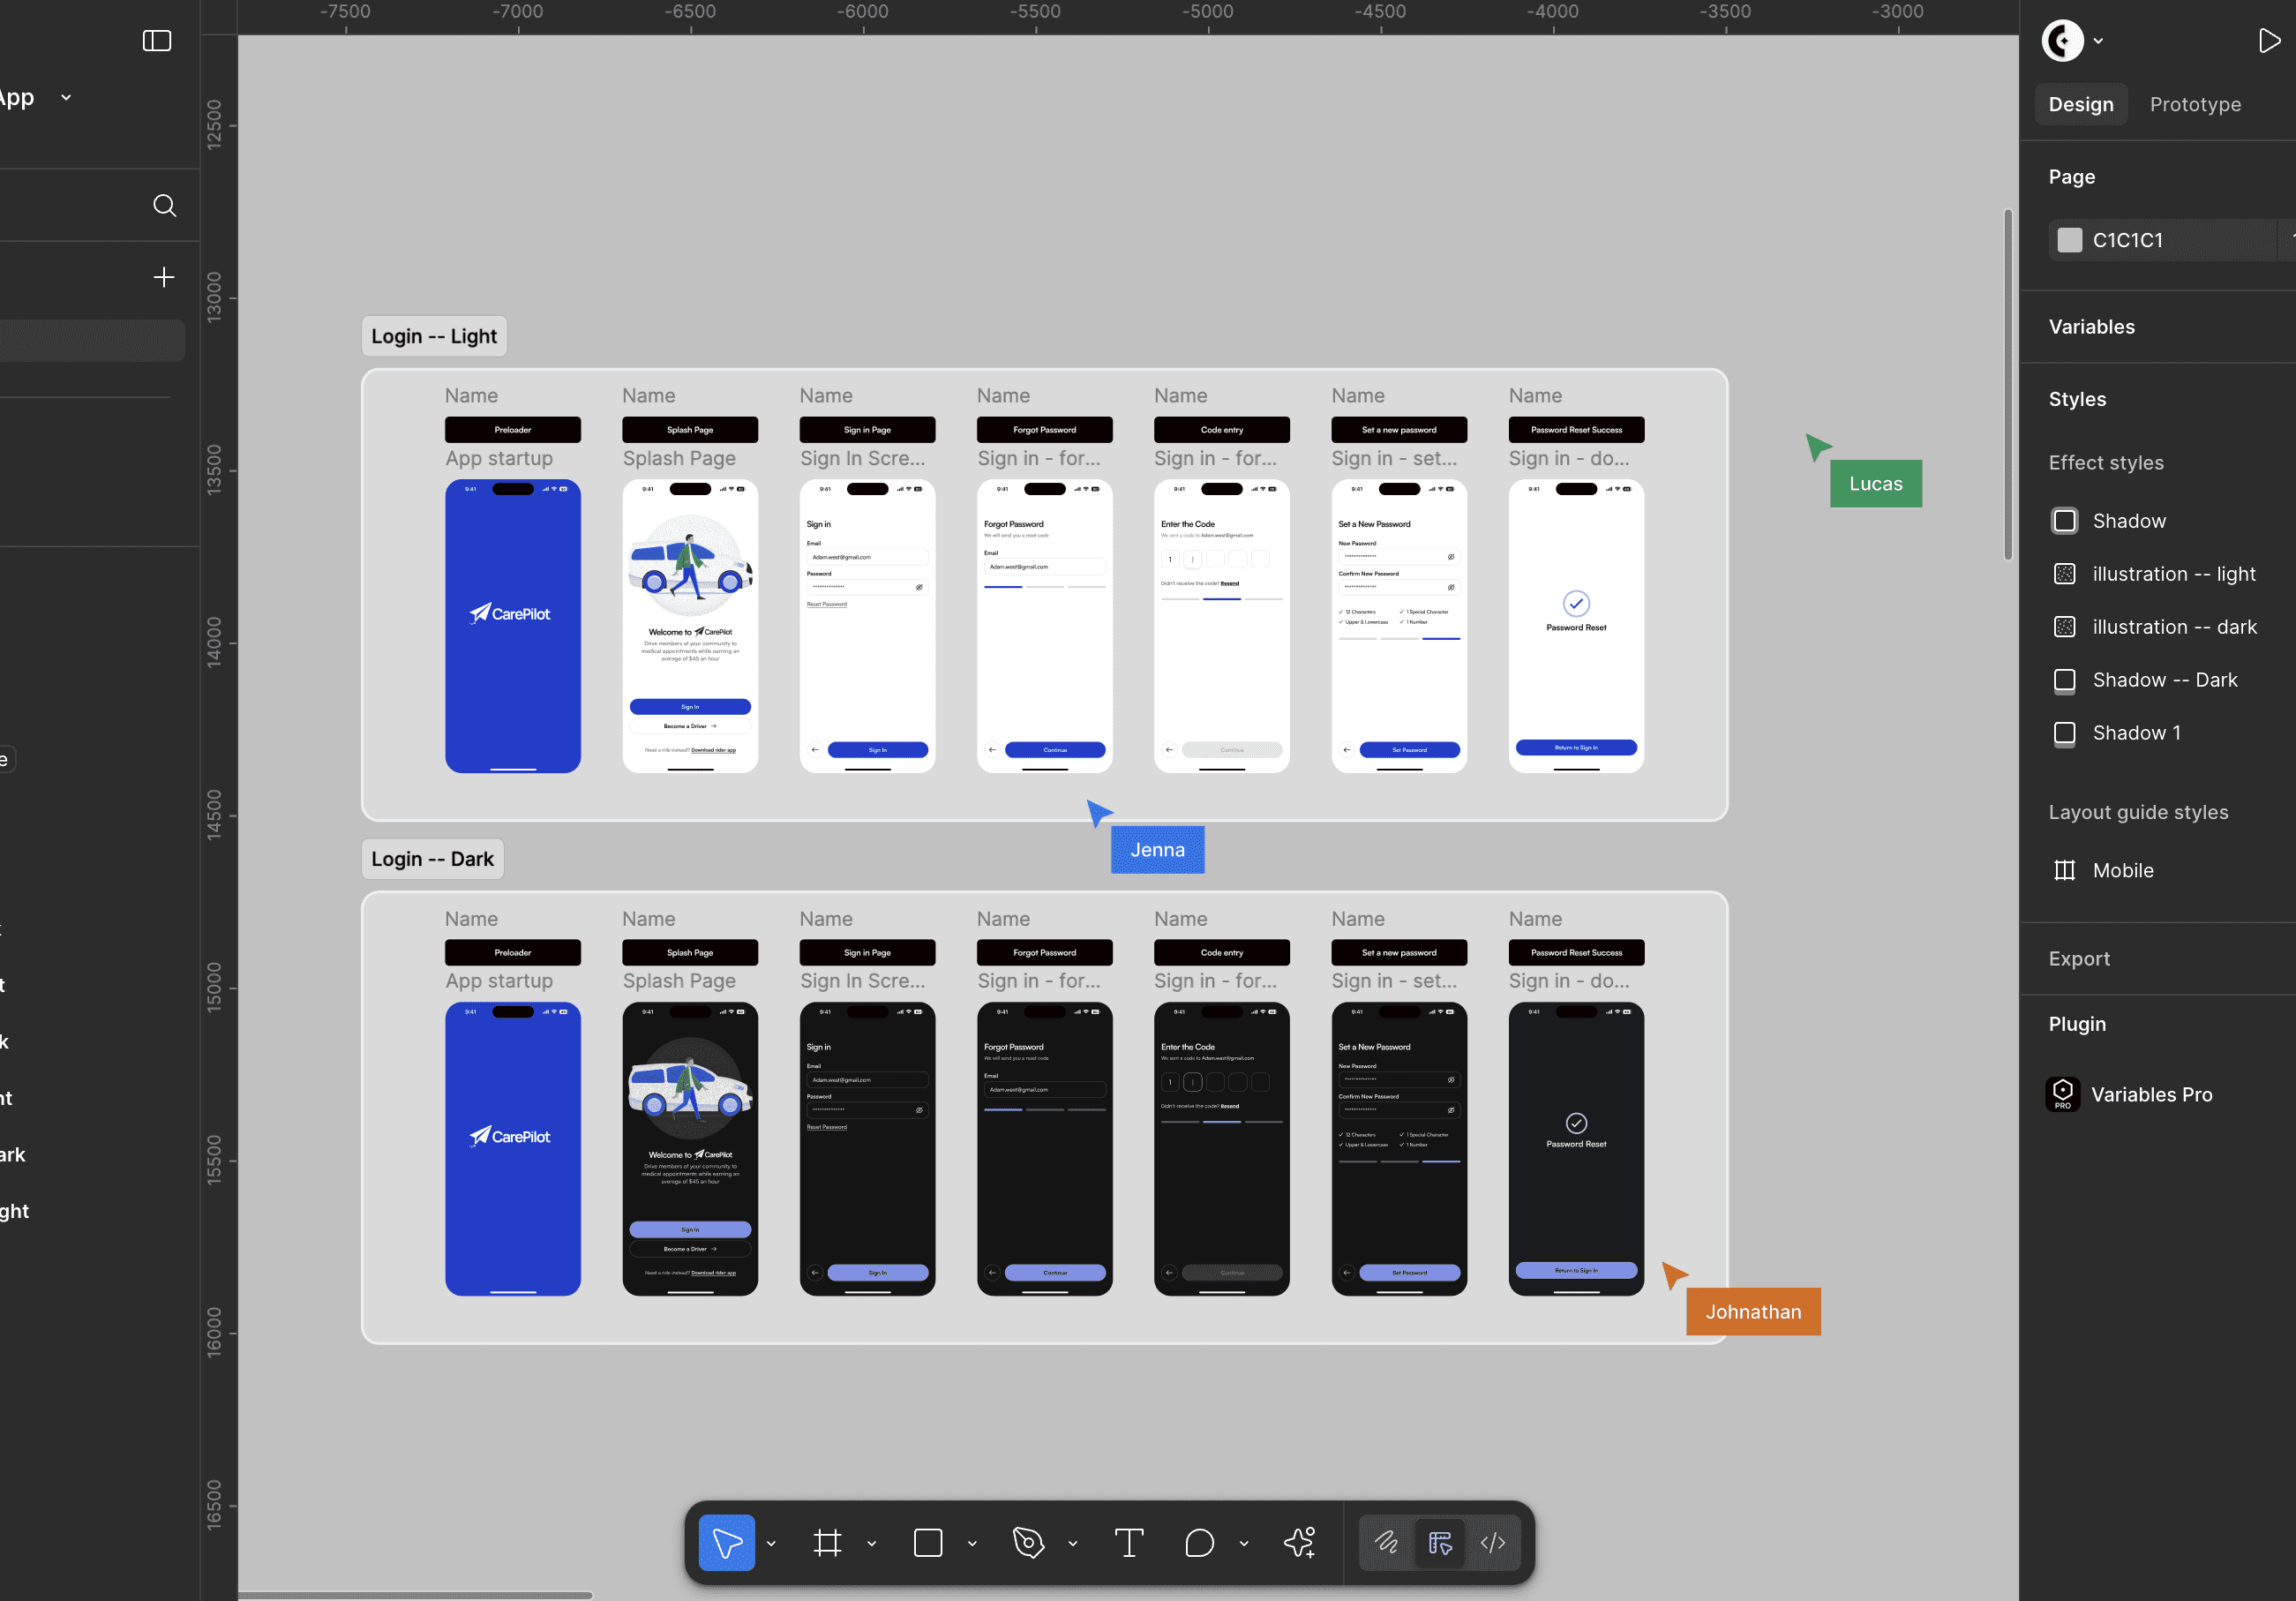Switch to Dev Mode toggle
Screen dimensions: 2296x1601
(x=1493, y=1543)
